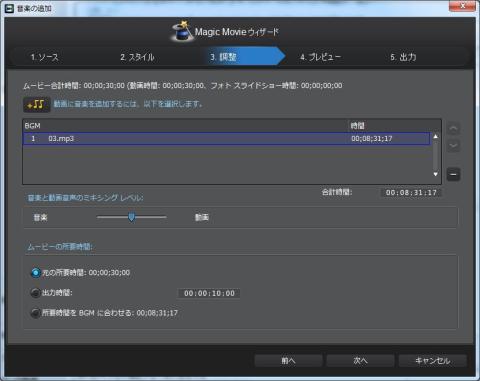This screenshot has height=381, width=480.
Task: Go to step 2 スタイル
Action: click(137, 57)
